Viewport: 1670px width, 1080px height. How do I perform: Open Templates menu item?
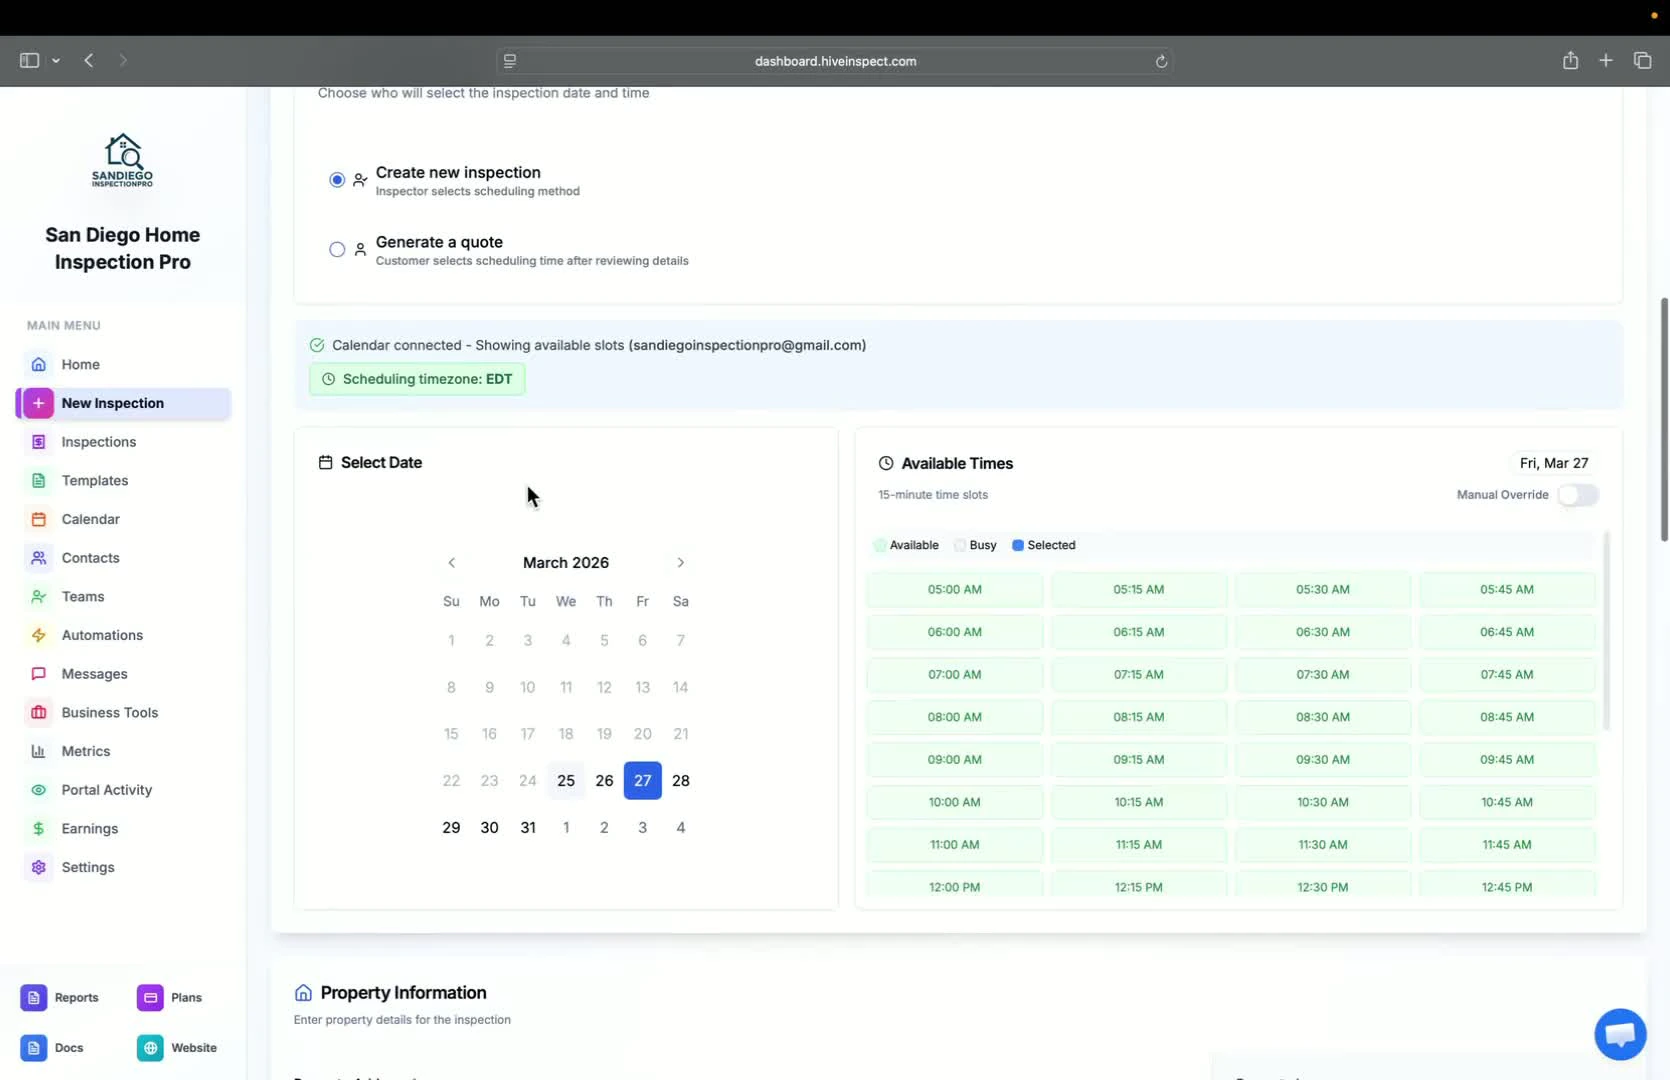pyautogui.click(x=95, y=481)
